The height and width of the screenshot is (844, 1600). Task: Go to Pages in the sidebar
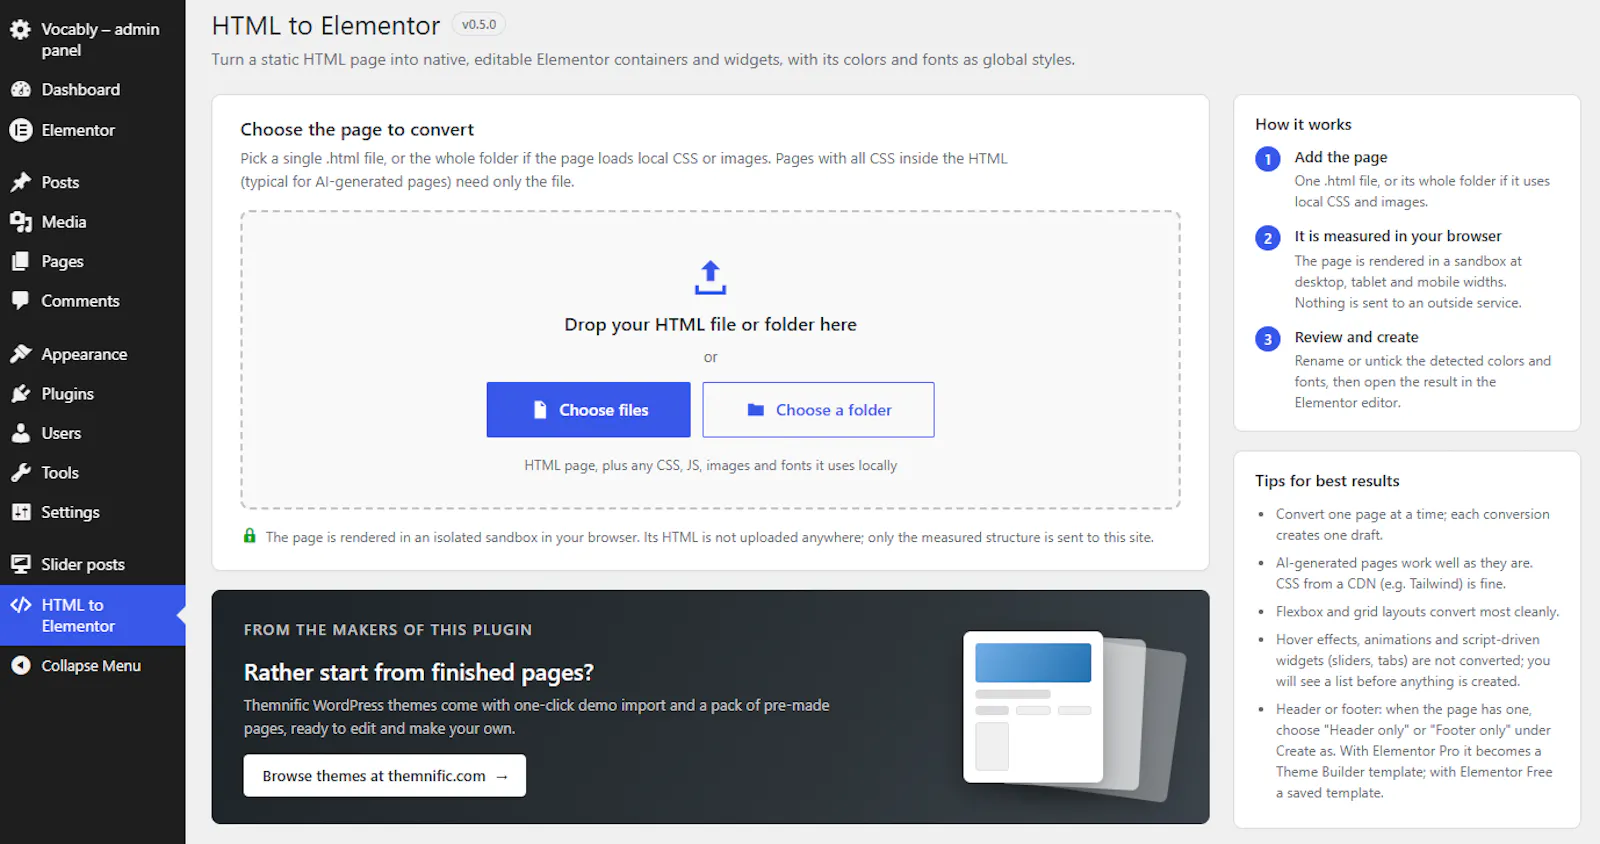pyautogui.click(x=93, y=261)
